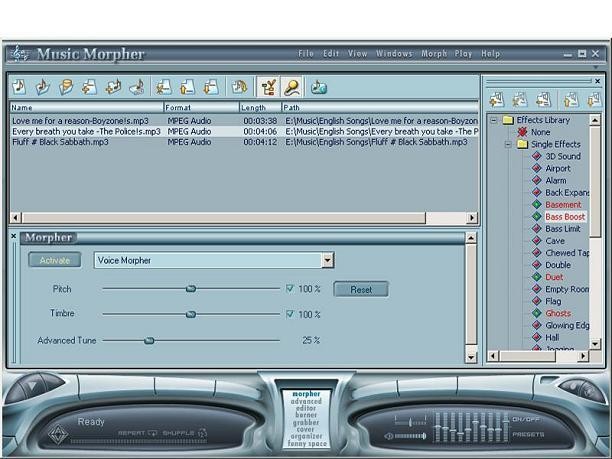Click the move-up arrow icon in main toolbar
This screenshot has width=612, height=459.
(x=187, y=87)
